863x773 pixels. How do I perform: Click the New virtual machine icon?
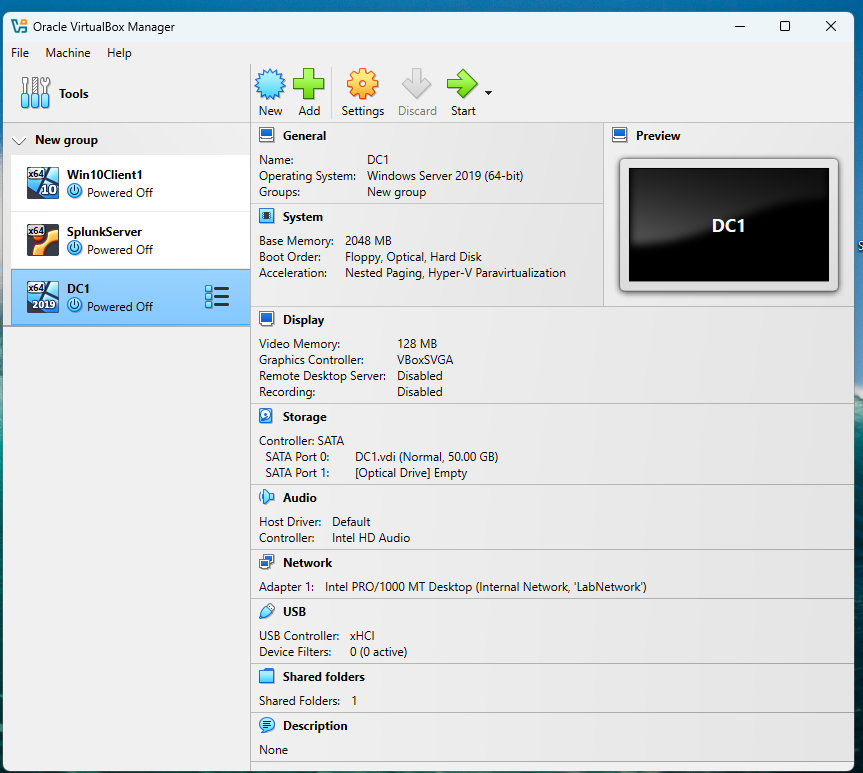(x=270, y=84)
